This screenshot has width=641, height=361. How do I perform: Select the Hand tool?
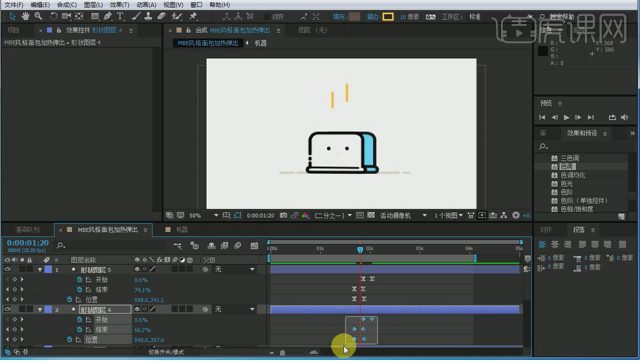tap(25, 16)
